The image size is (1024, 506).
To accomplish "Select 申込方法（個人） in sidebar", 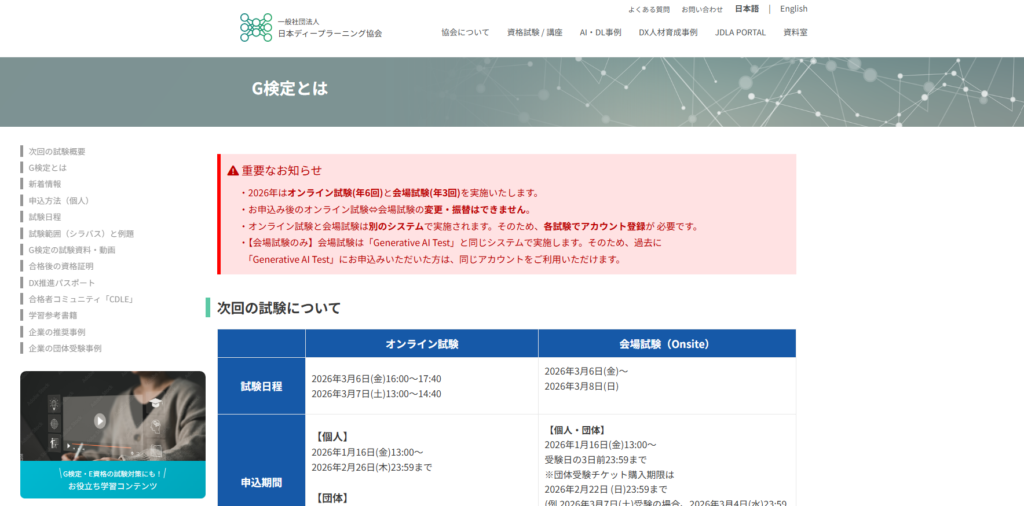I will (x=59, y=200).
